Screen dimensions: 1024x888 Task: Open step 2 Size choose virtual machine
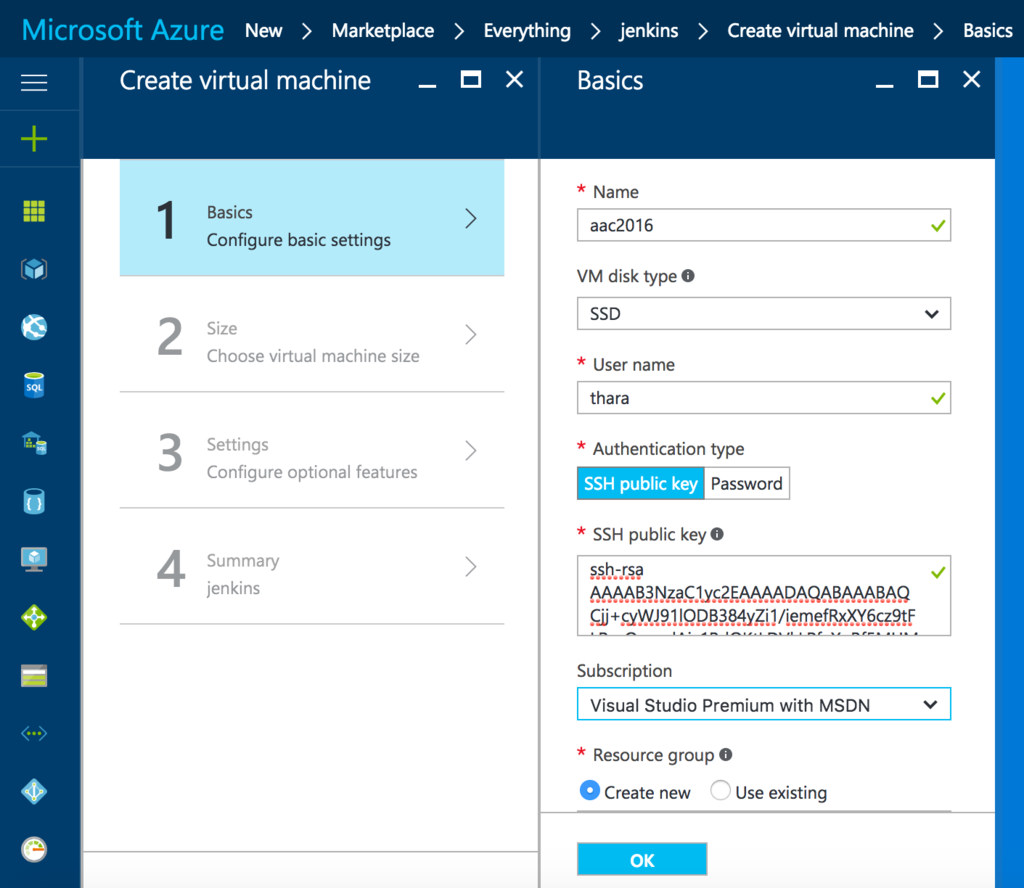(x=312, y=334)
